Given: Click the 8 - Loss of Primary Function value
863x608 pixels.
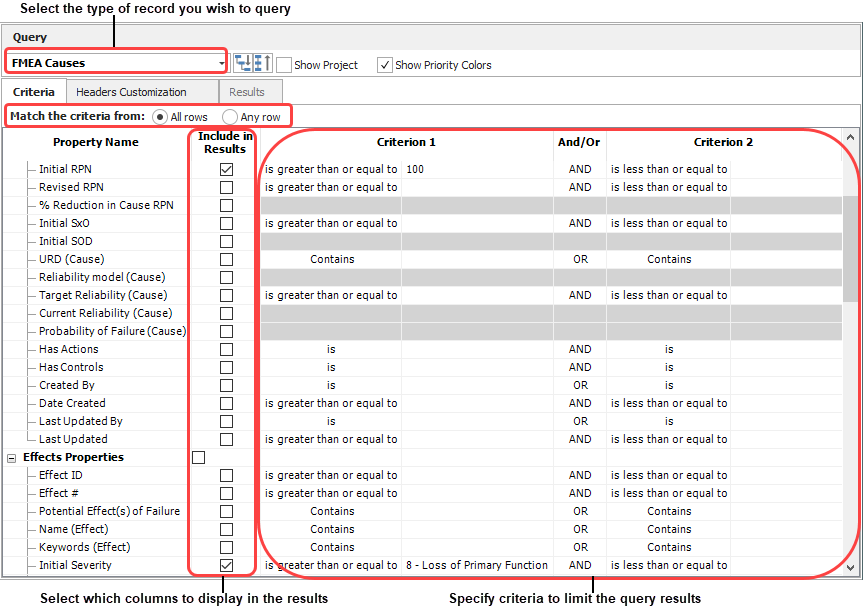Looking at the screenshot, I should click(x=477, y=566).
